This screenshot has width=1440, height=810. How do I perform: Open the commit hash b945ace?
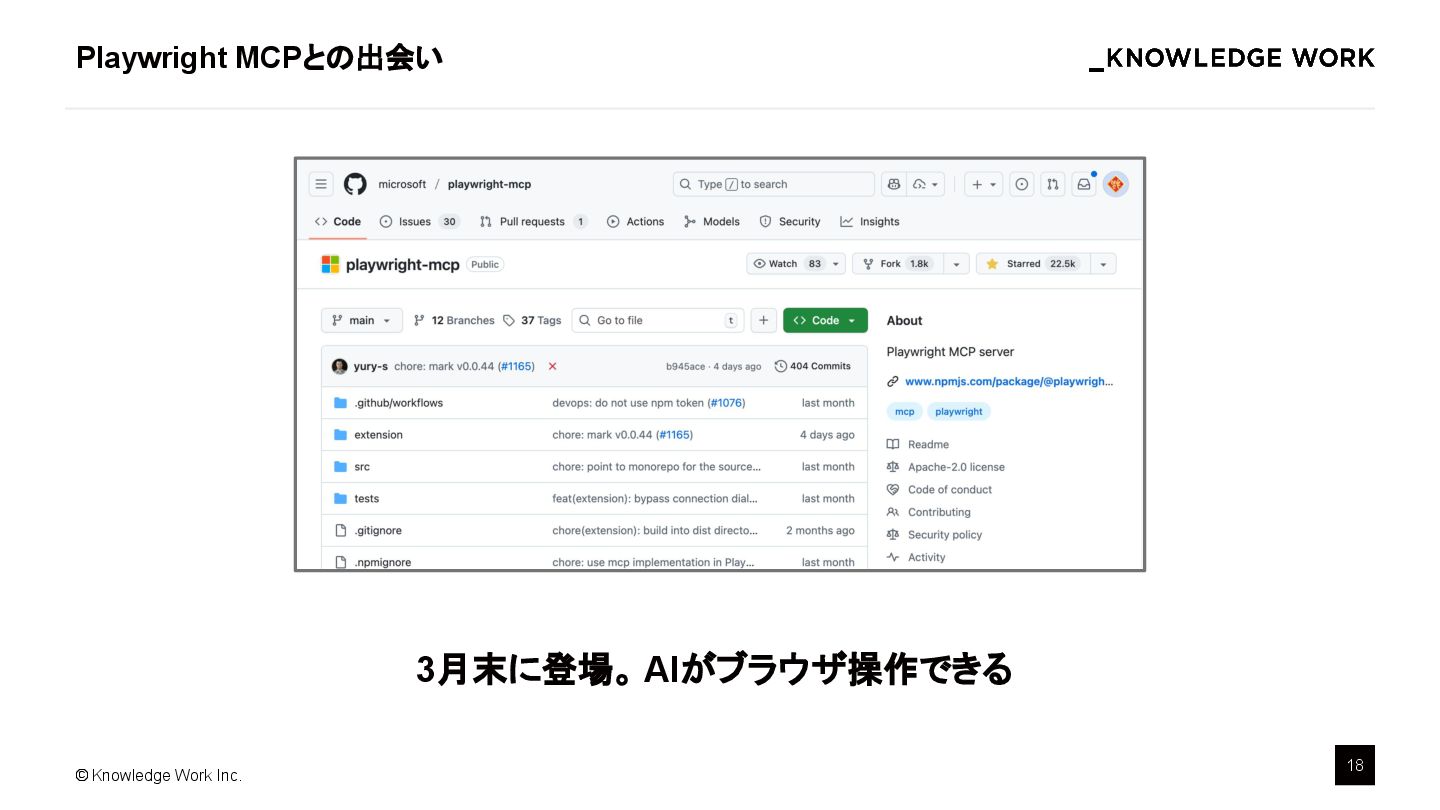coord(685,366)
